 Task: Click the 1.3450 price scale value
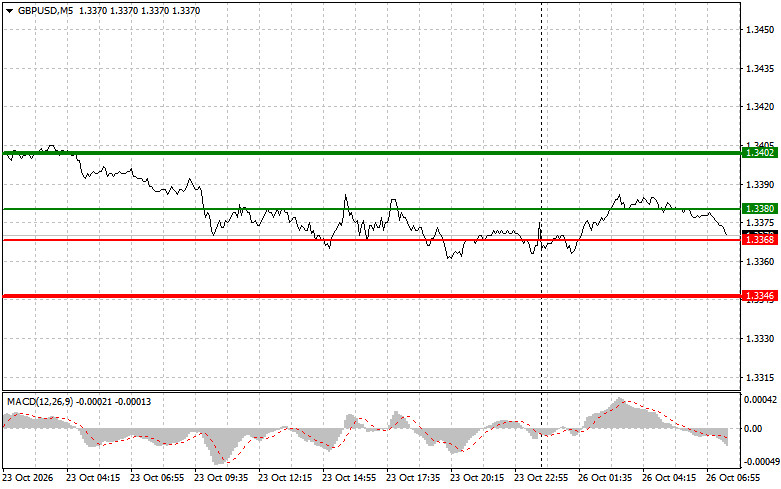(x=760, y=29)
